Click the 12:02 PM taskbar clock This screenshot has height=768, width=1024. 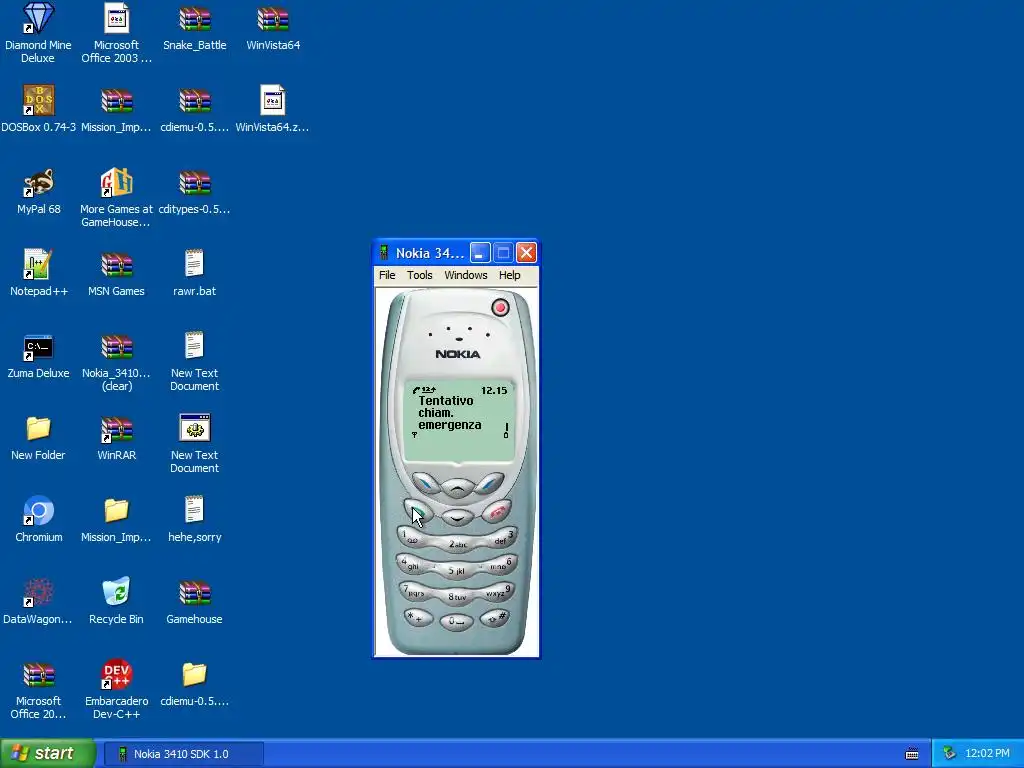987,754
